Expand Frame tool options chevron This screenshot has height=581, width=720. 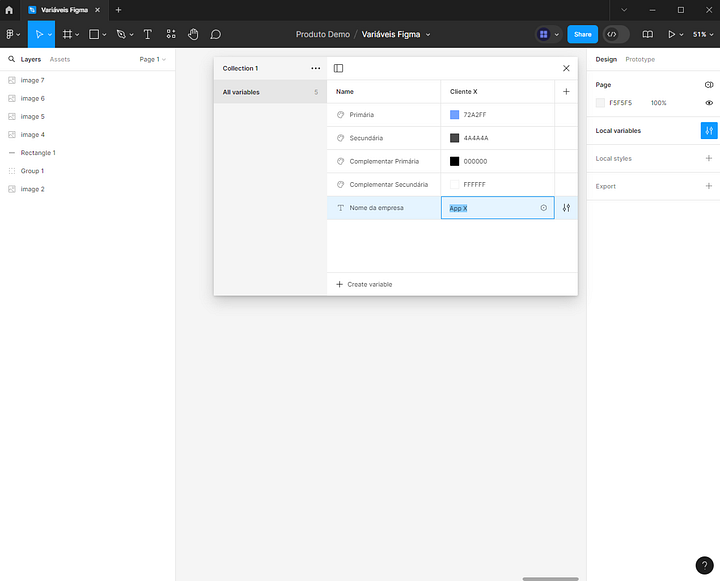[77, 34]
